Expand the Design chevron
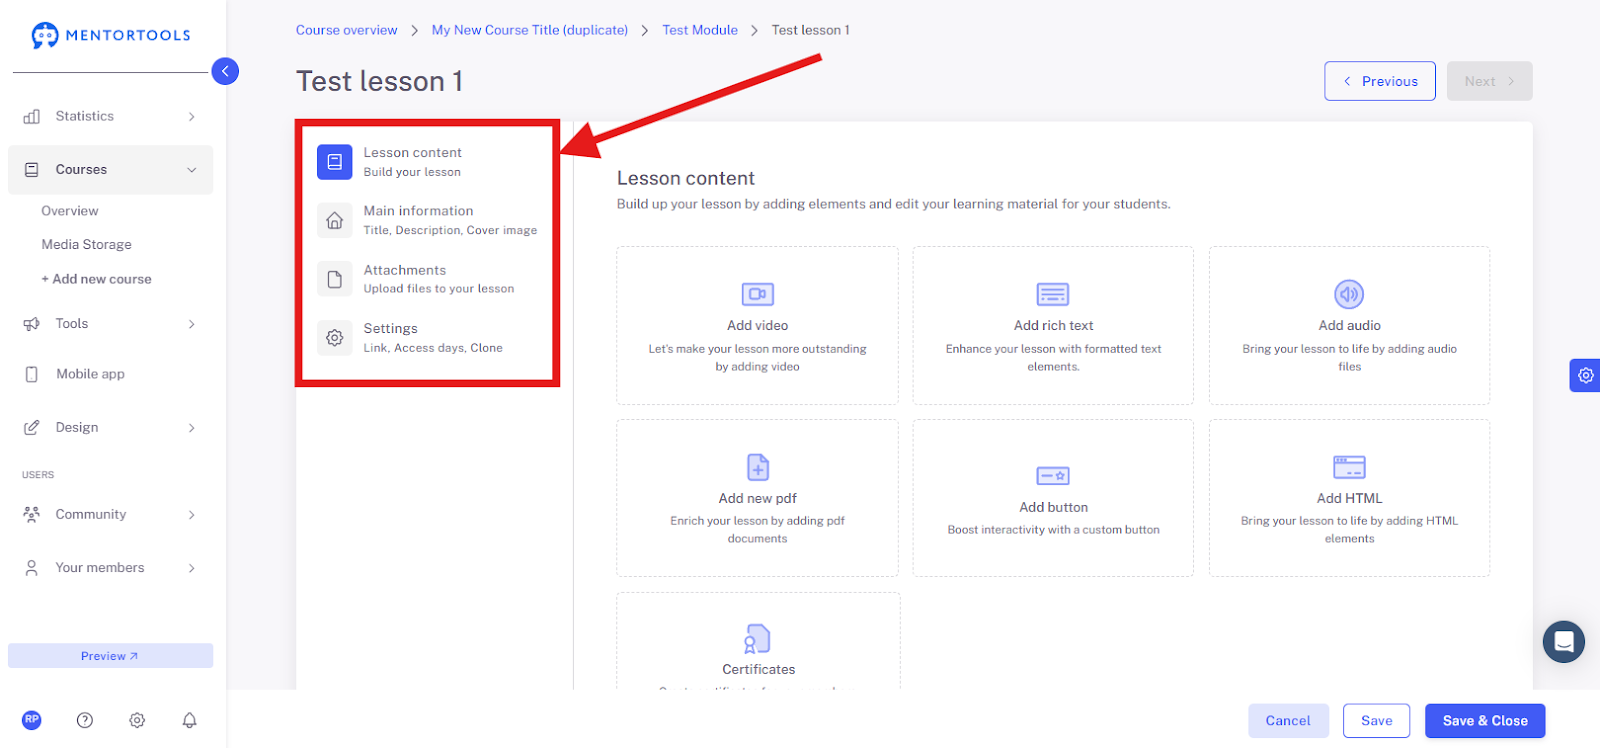The image size is (1600, 748). coord(192,428)
